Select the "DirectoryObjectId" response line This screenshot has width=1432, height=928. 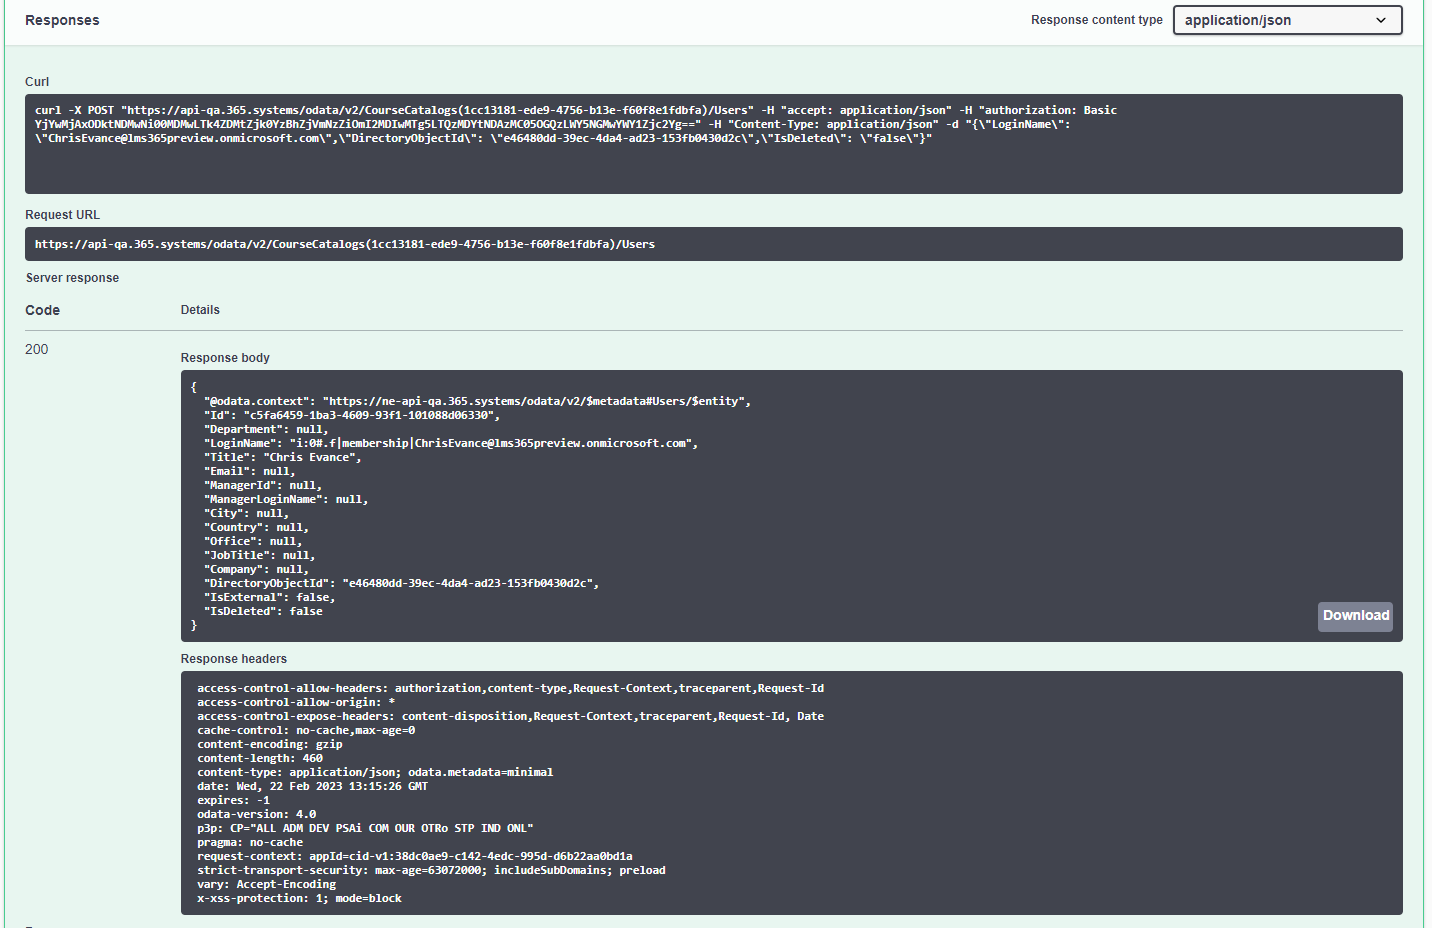pos(401,583)
